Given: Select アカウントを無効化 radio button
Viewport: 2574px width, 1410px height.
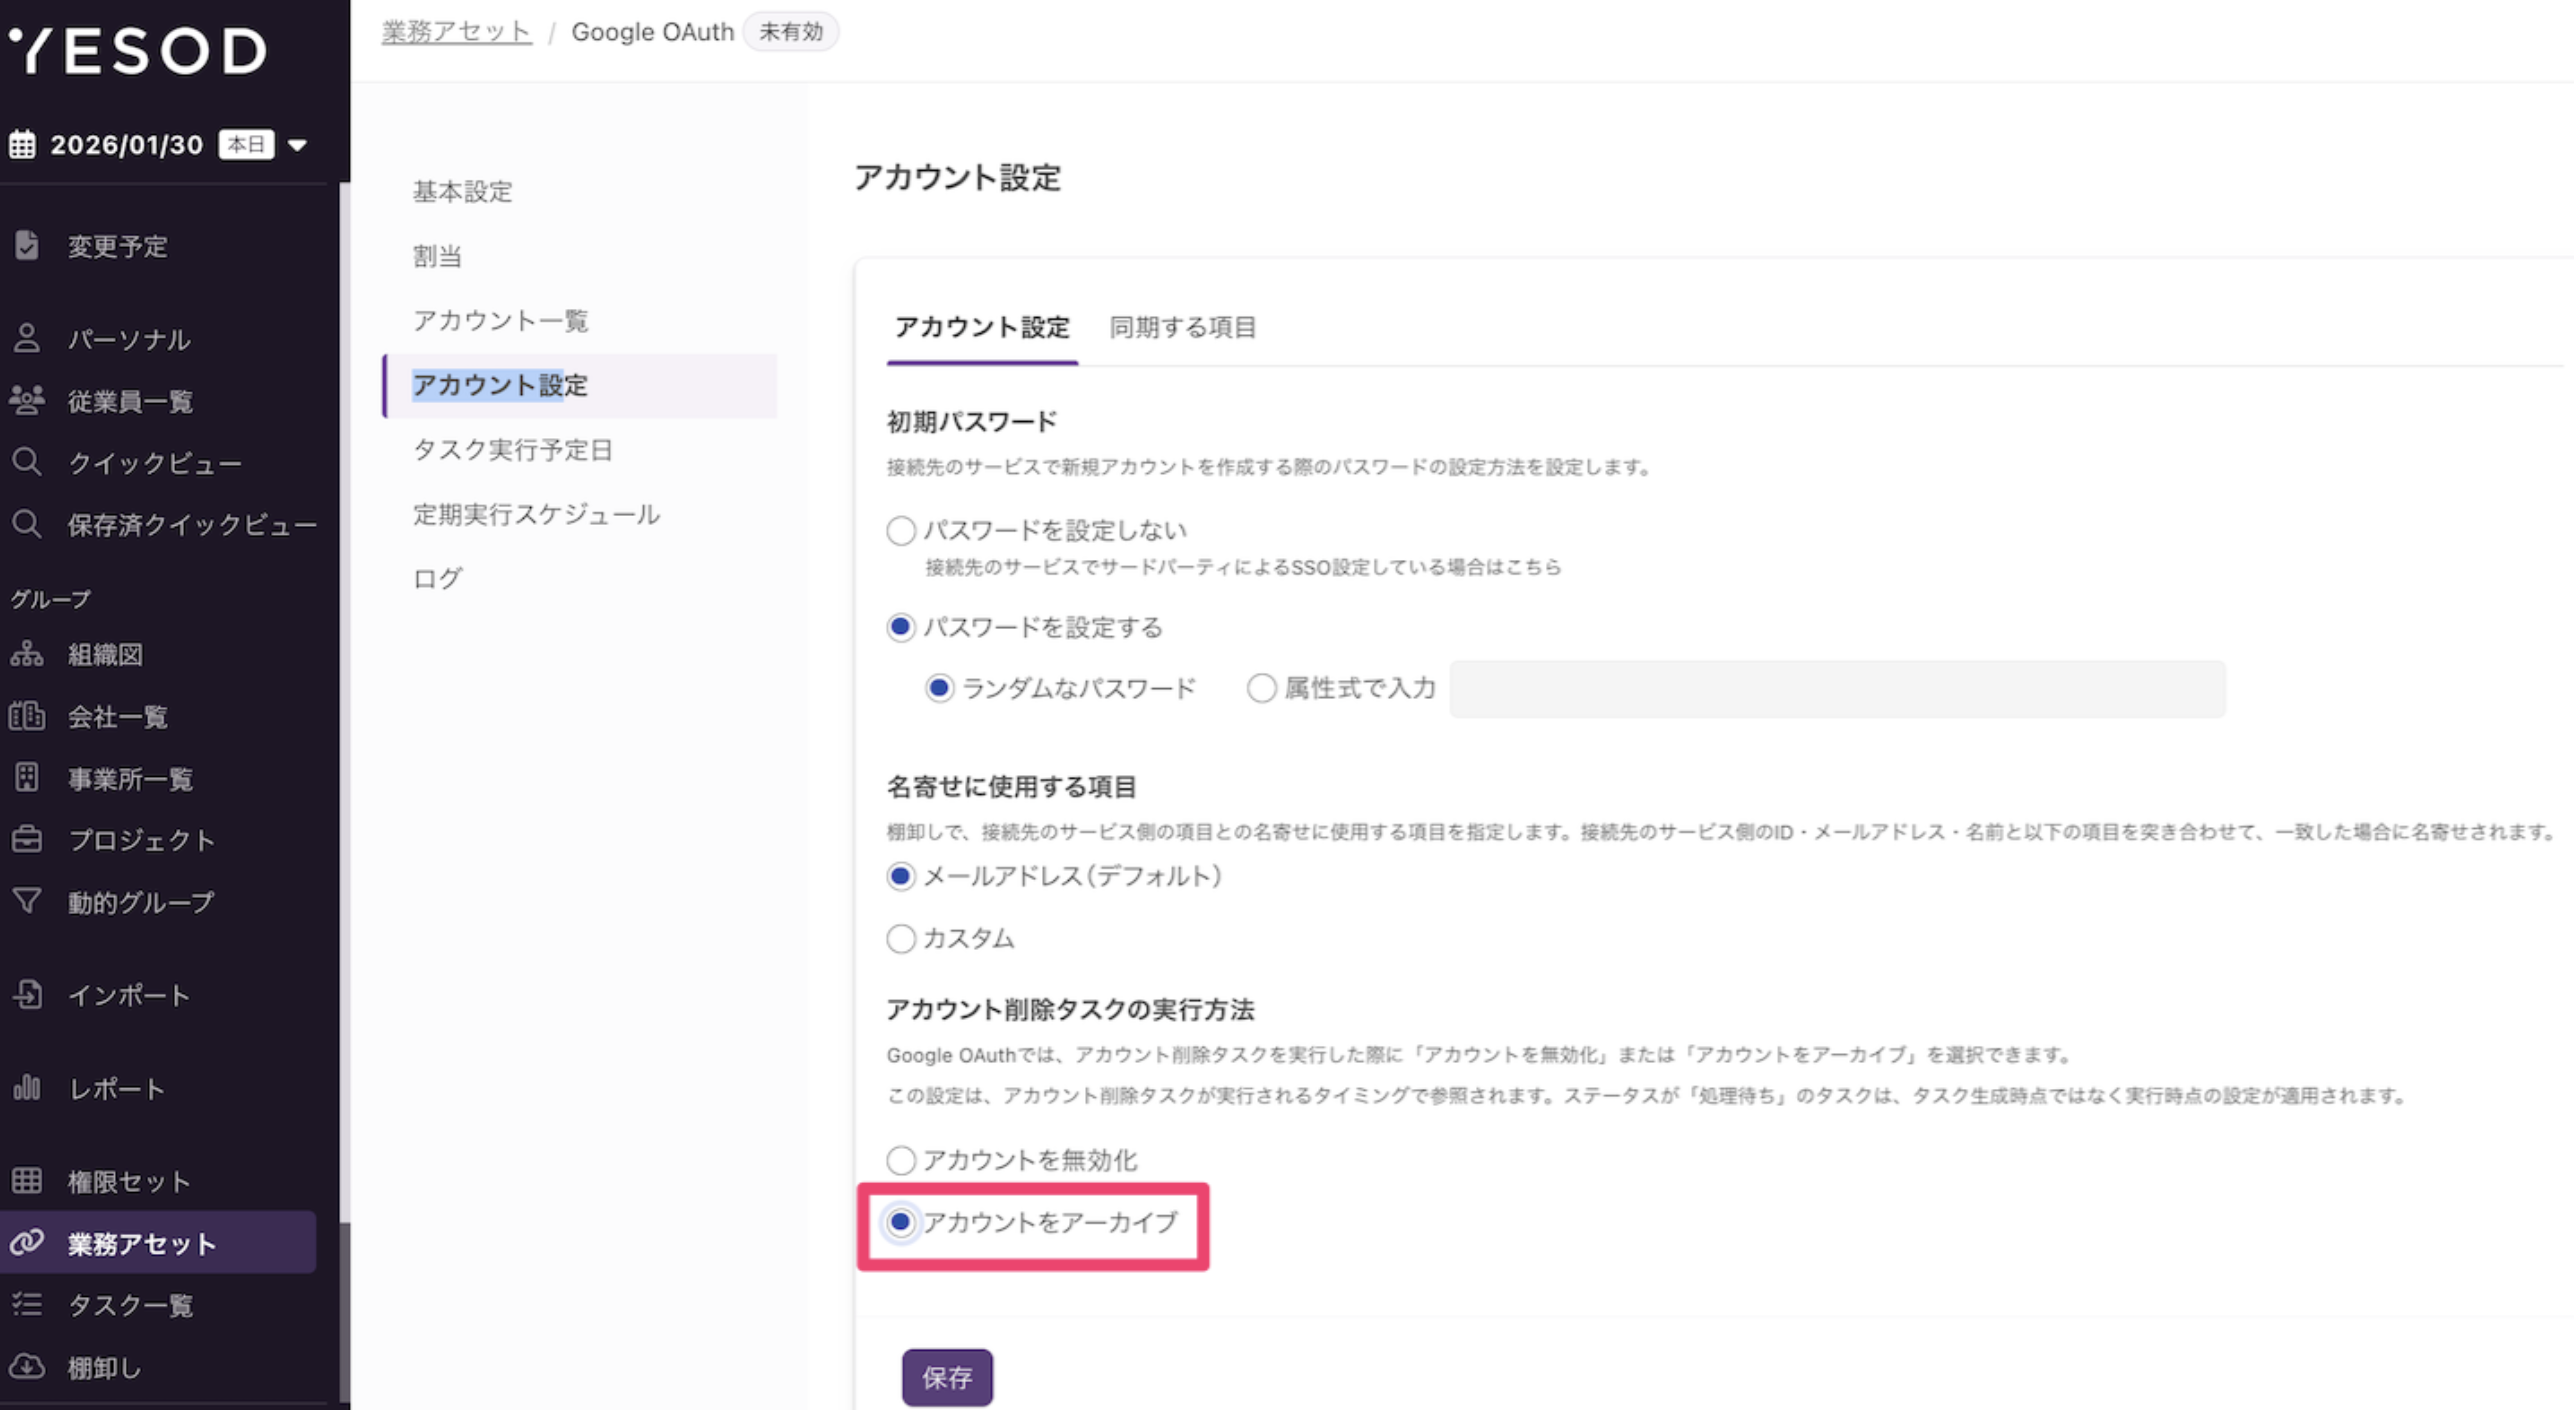Looking at the screenshot, I should (x=901, y=1160).
